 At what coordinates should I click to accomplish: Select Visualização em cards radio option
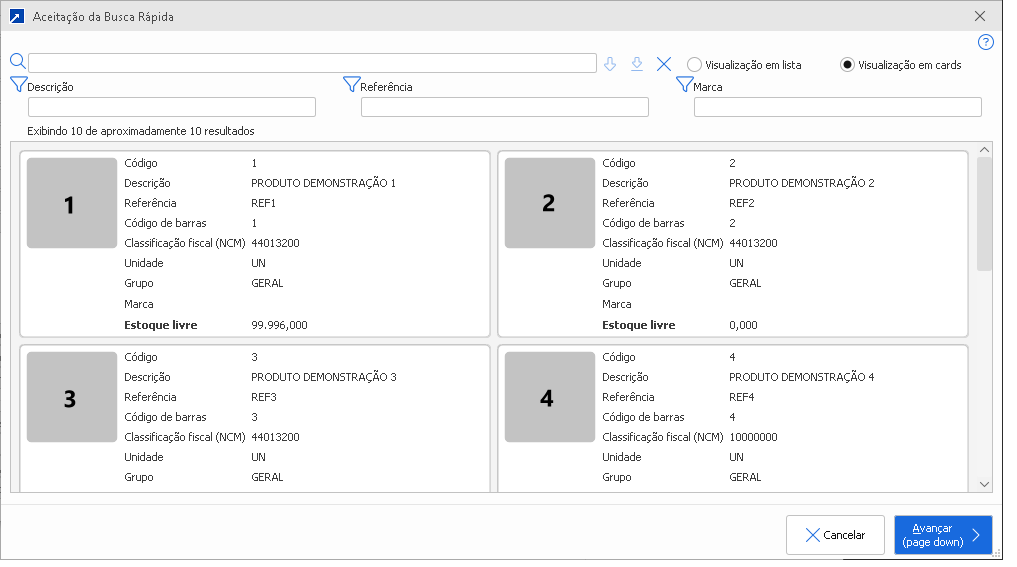point(847,65)
